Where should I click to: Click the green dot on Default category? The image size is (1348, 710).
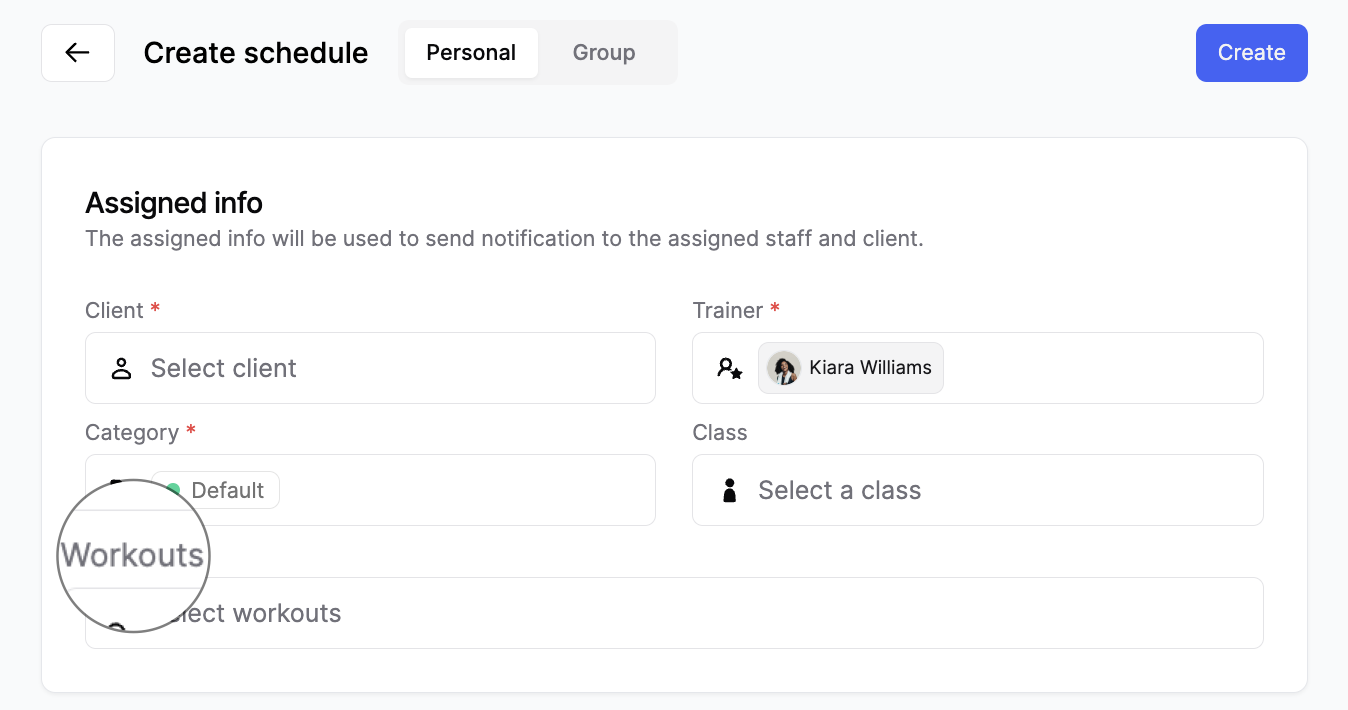tap(174, 490)
